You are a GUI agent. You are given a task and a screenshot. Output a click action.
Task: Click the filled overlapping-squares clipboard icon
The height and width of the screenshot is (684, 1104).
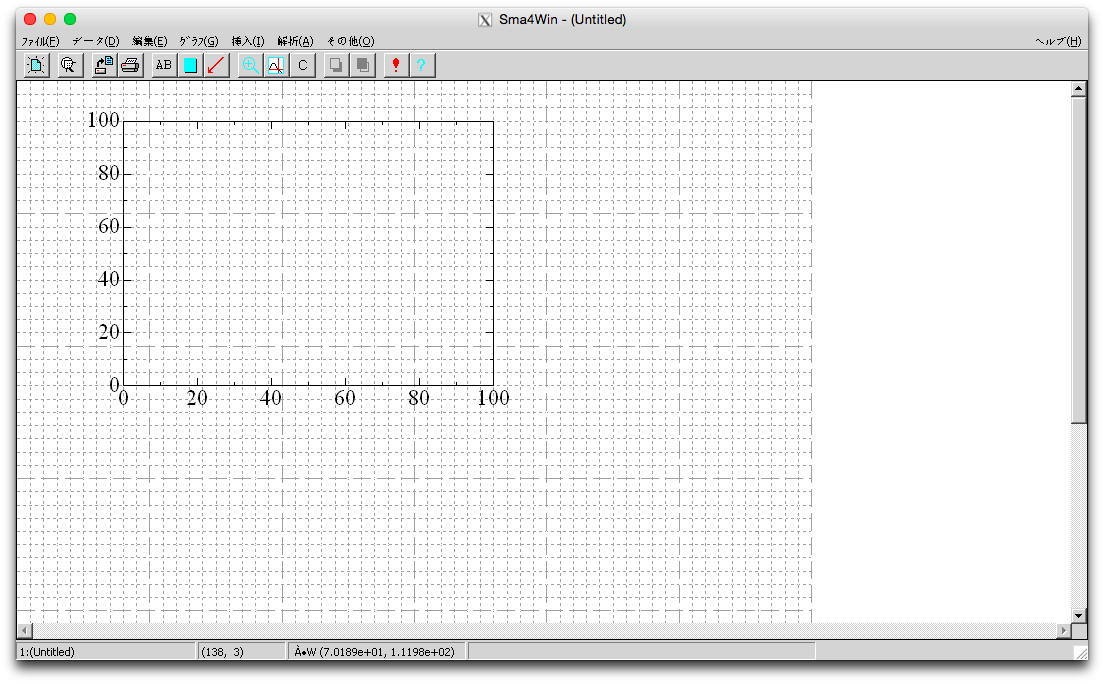tap(361, 64)
